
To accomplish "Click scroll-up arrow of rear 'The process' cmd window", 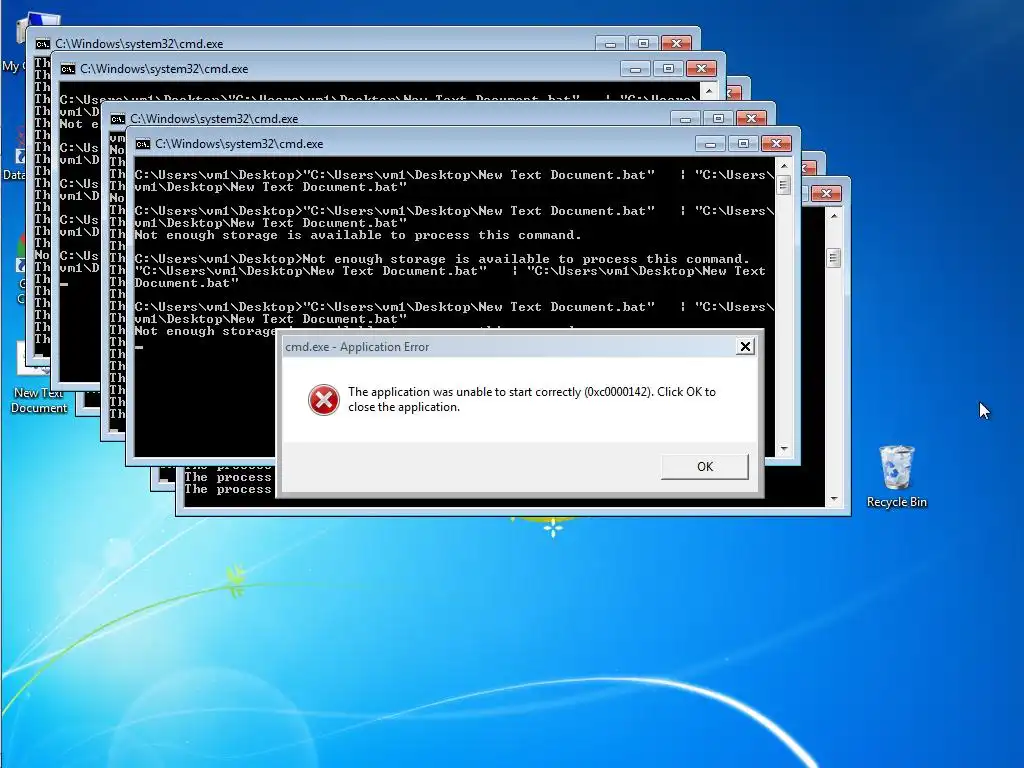I will [833, 216].
